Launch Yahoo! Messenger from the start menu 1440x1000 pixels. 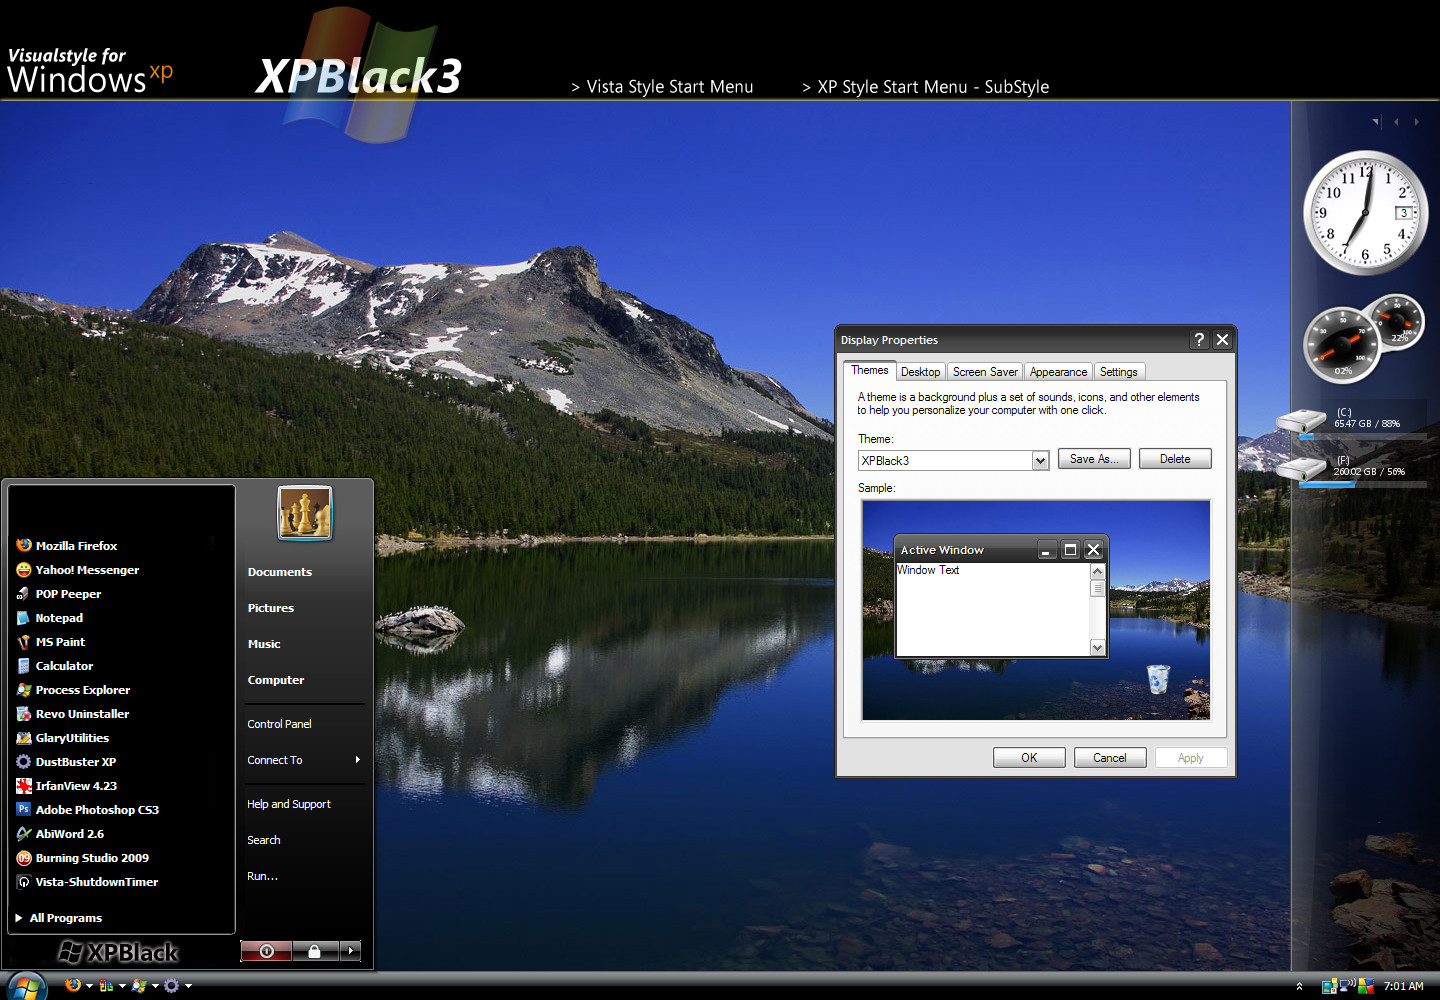pyautogui.click(x=78, y=570)
